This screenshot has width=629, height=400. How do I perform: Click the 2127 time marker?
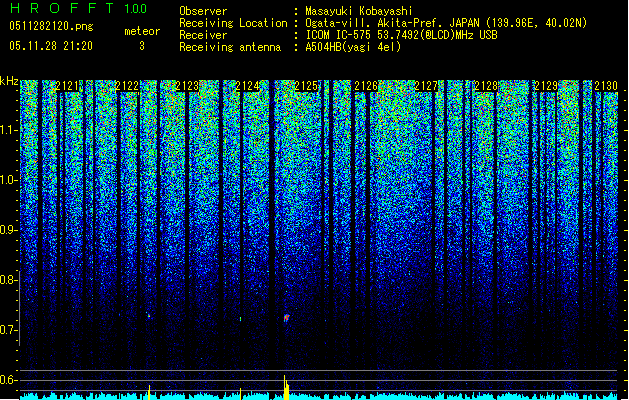click(426, 86)
